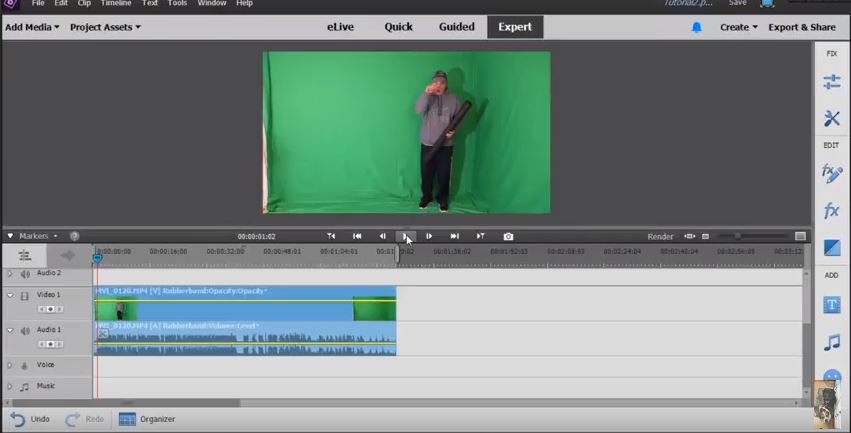Click zoom out icon beside slider
851x433 pixels.
(706, 236)
